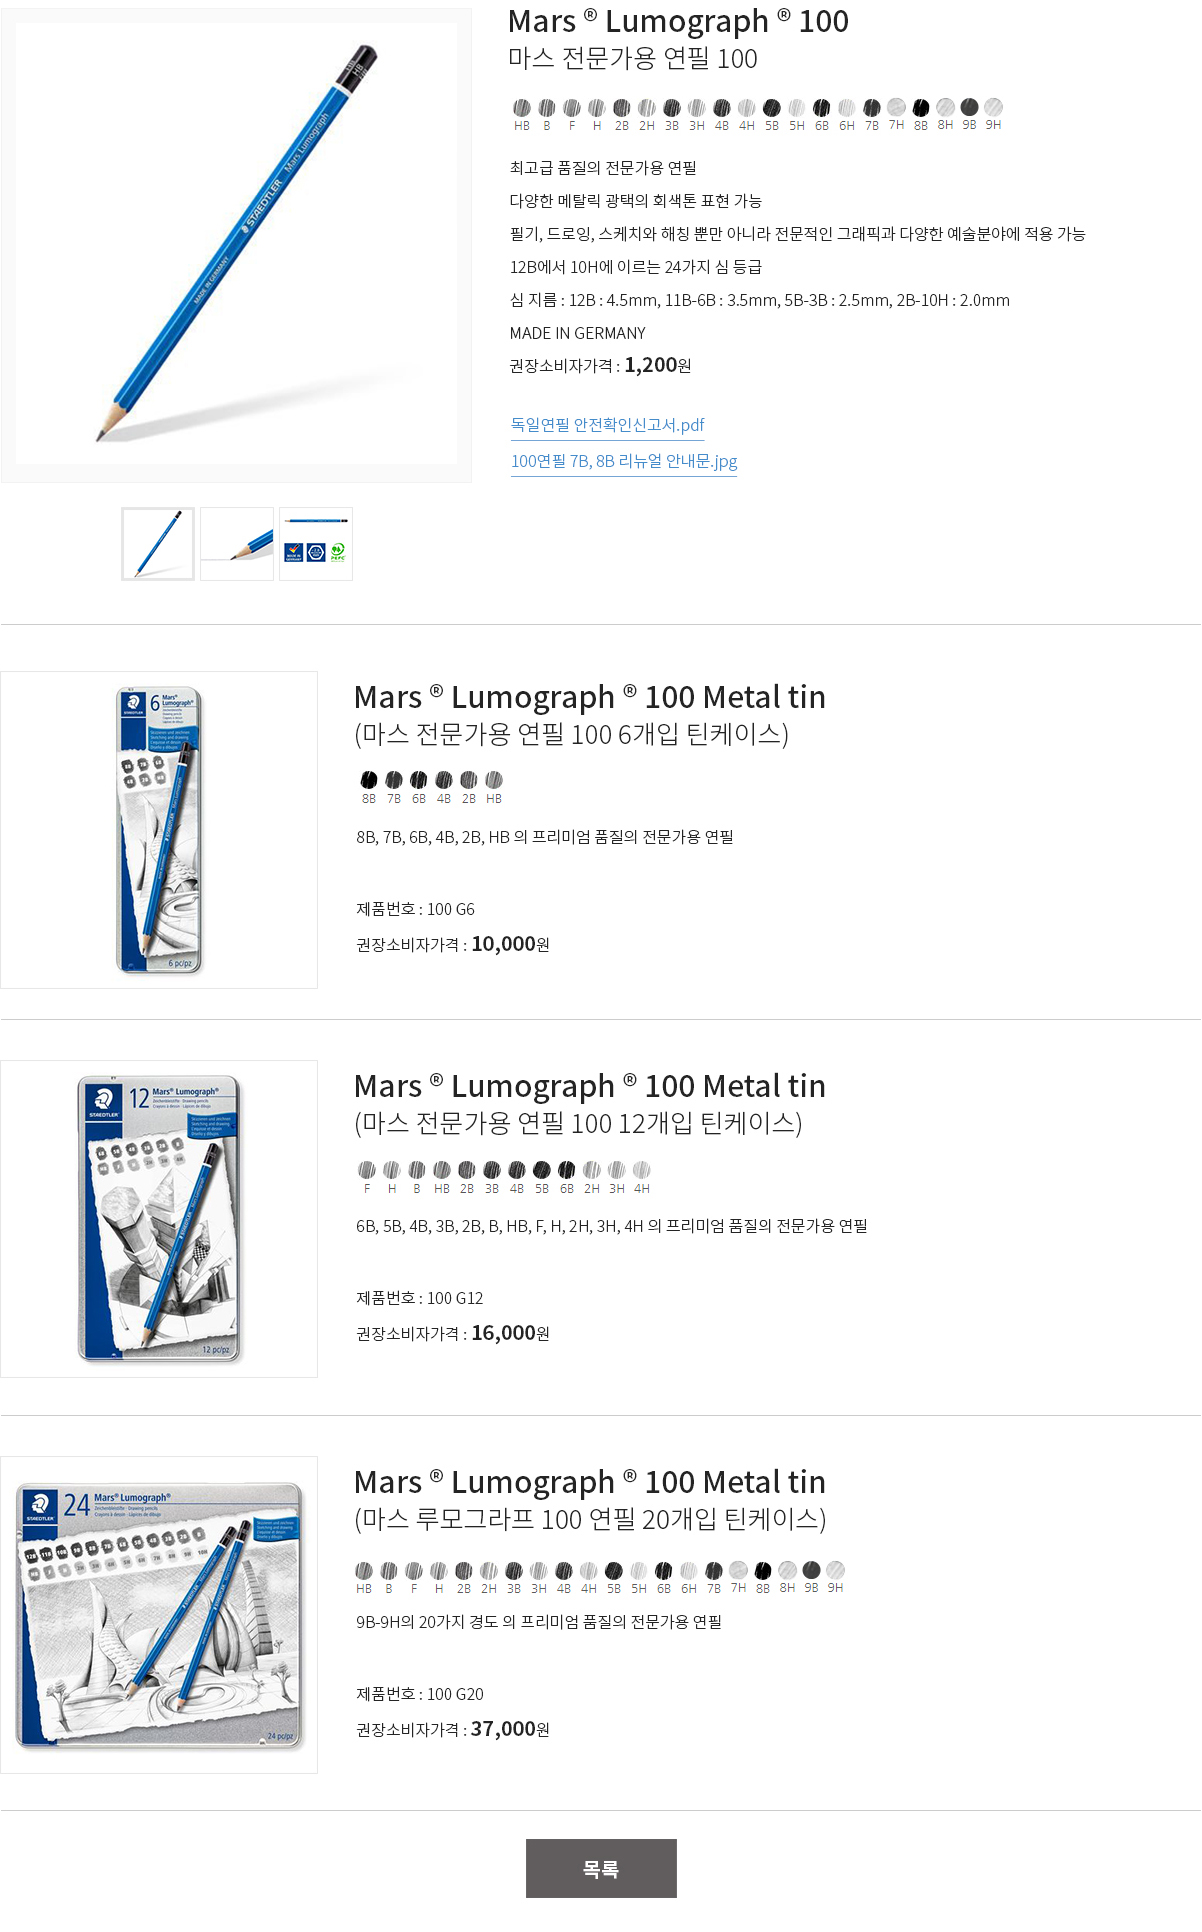Click the 6-piece metal tin product image
Image resolution: width=1202 pixels, height=1932 pixels.
[x=159, y=830]
